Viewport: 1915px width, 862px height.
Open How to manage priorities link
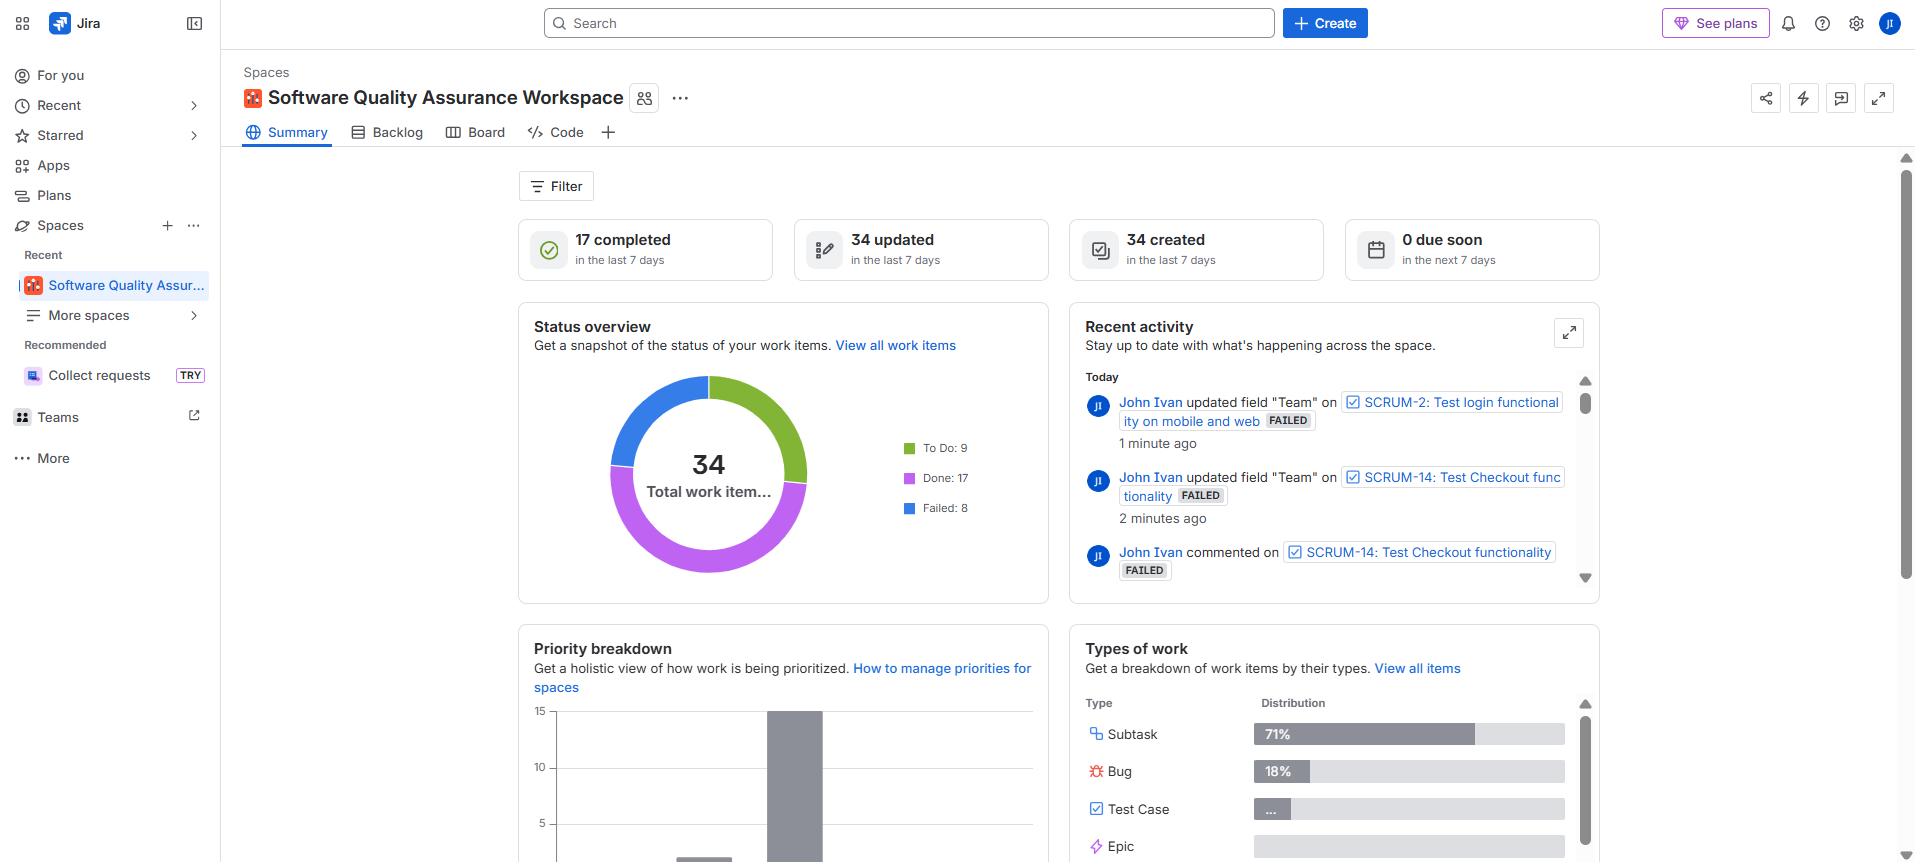pos(942,669)
